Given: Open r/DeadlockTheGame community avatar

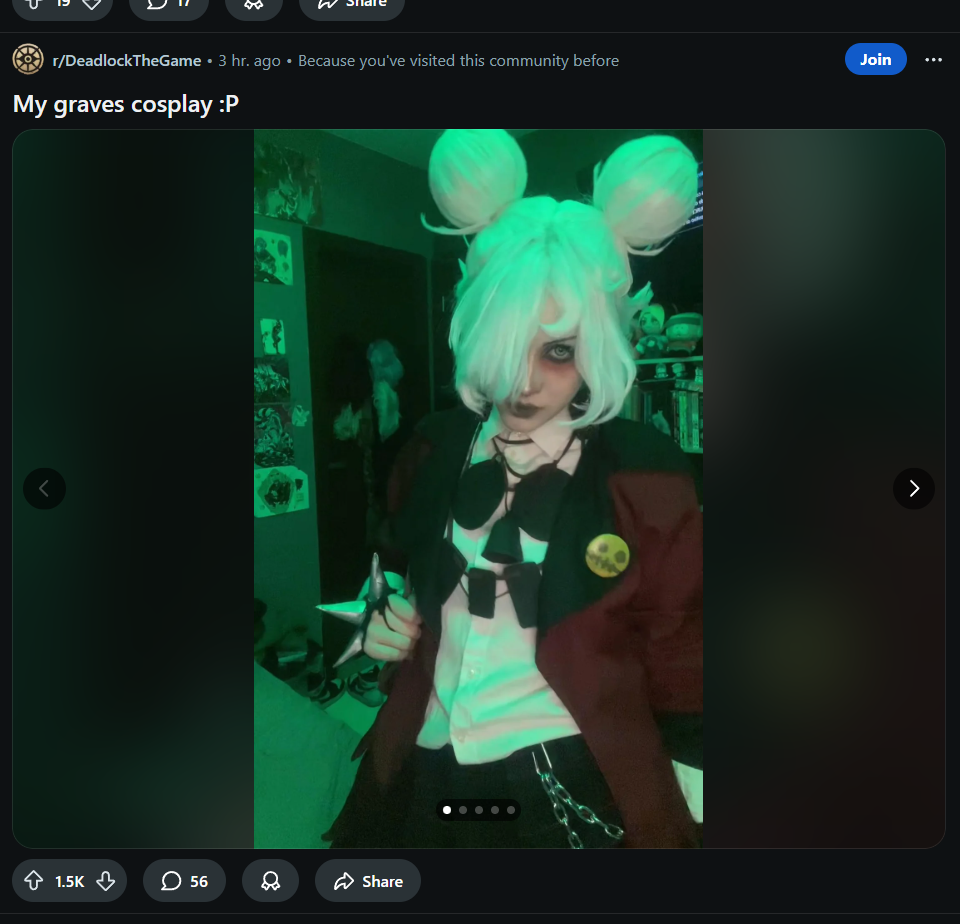Looking at the screenshot, I should (28, 59).
